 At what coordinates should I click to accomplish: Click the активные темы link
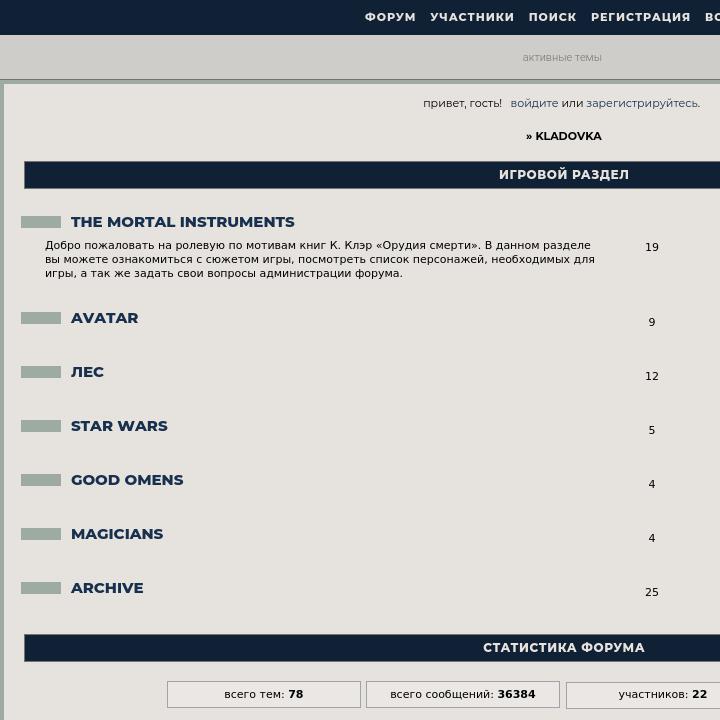[562, 57]
